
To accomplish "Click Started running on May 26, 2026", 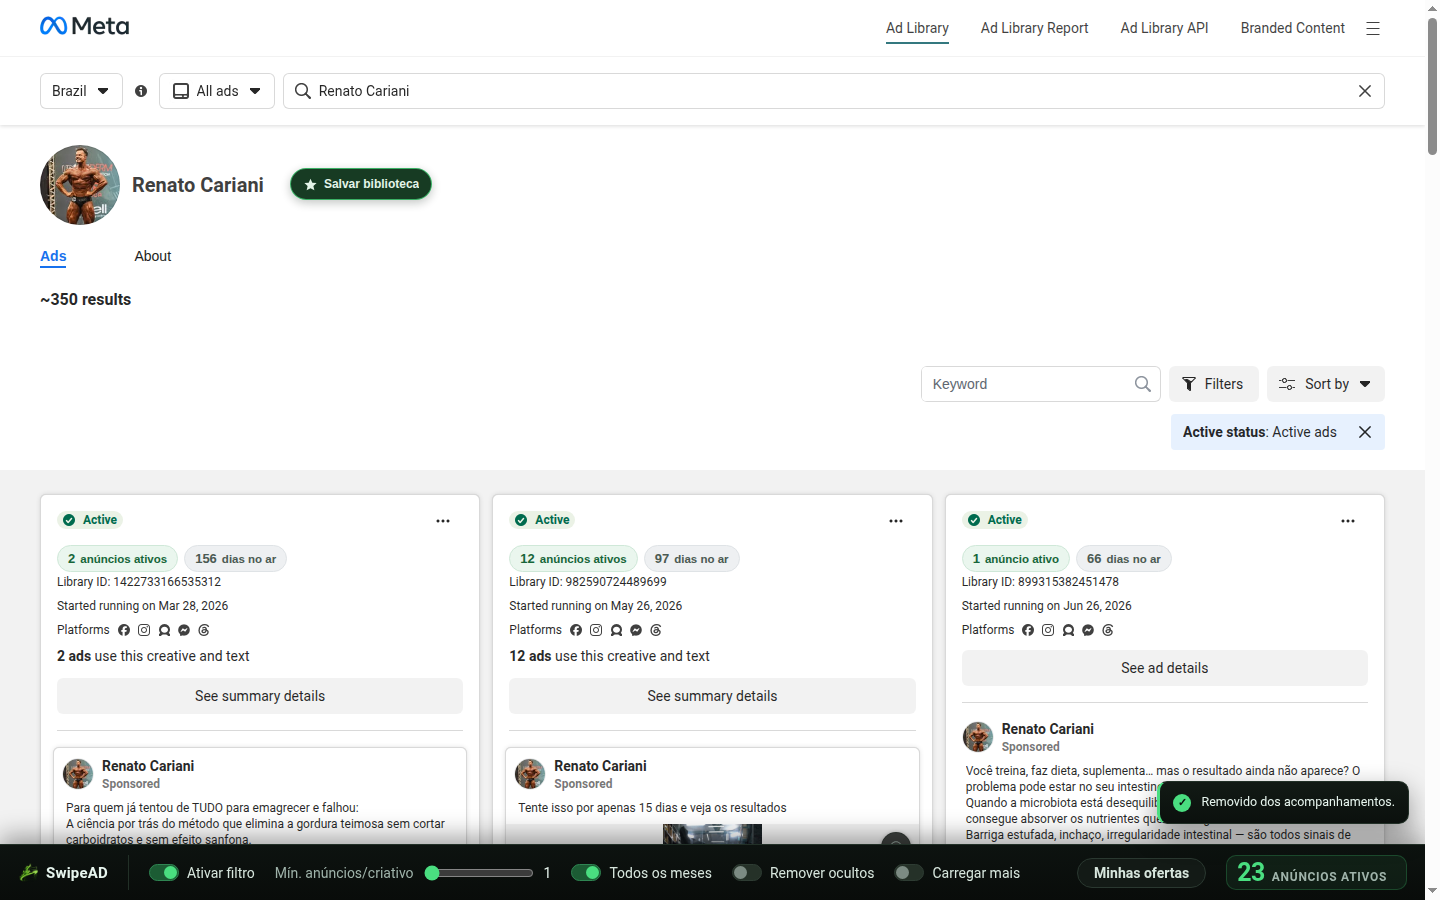I will point(596,606).
